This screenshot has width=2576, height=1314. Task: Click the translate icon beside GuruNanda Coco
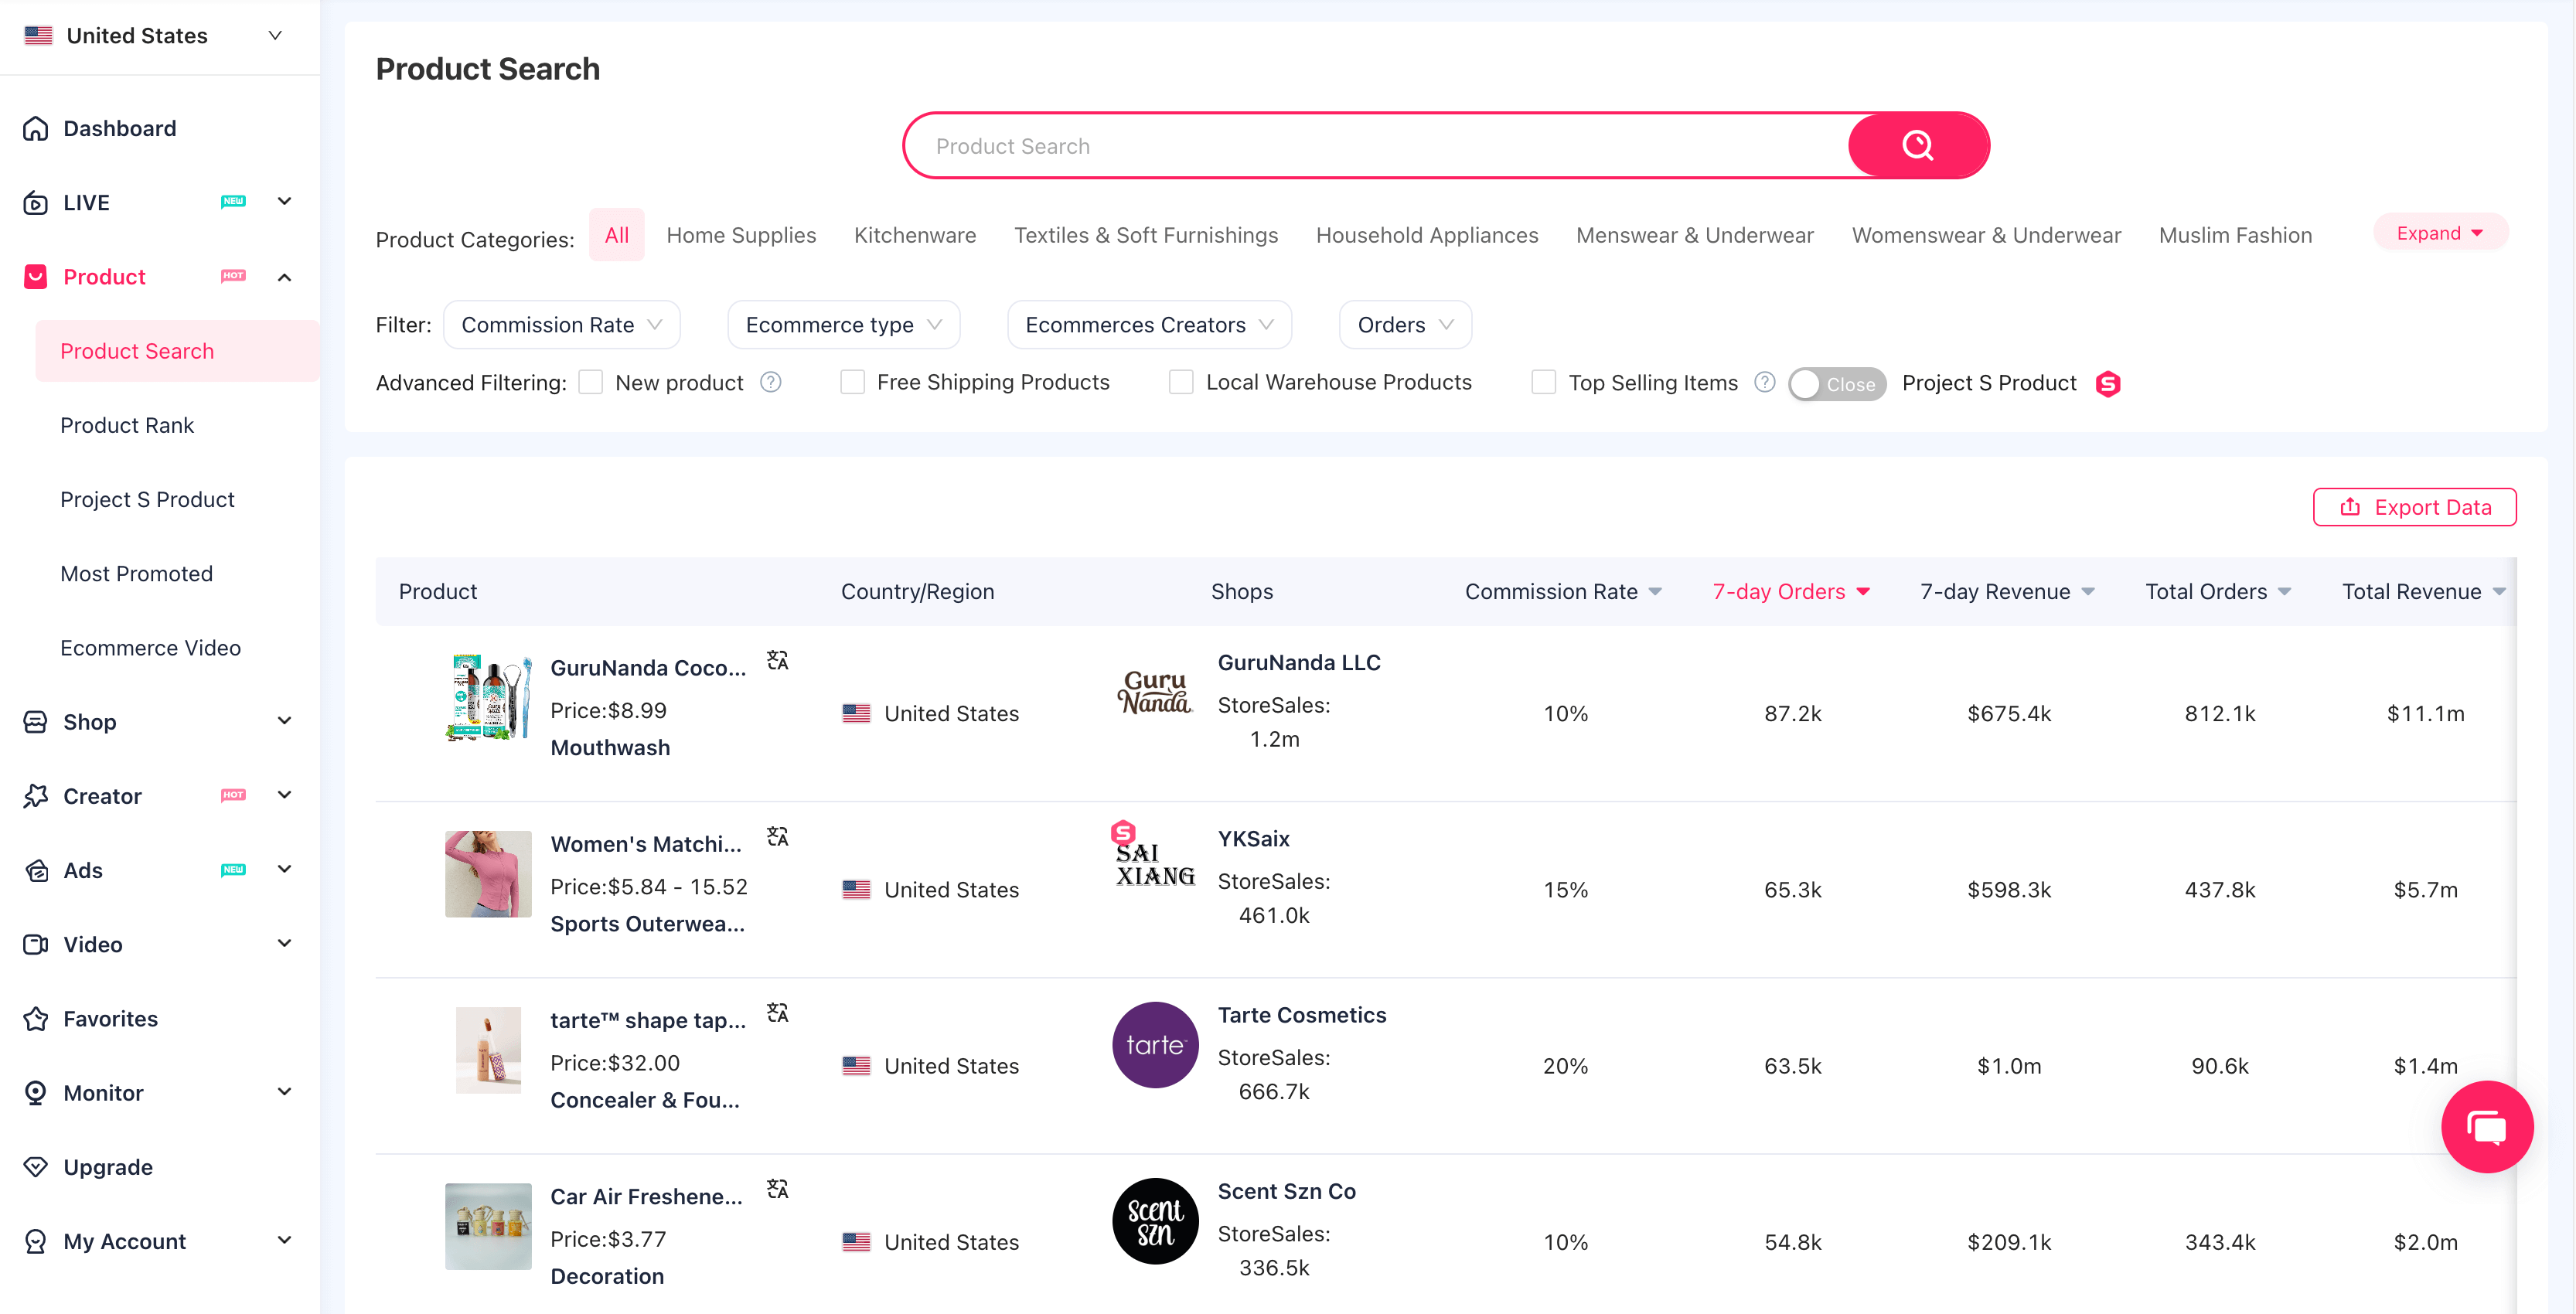pyautogui.click(x=777, y=661)
